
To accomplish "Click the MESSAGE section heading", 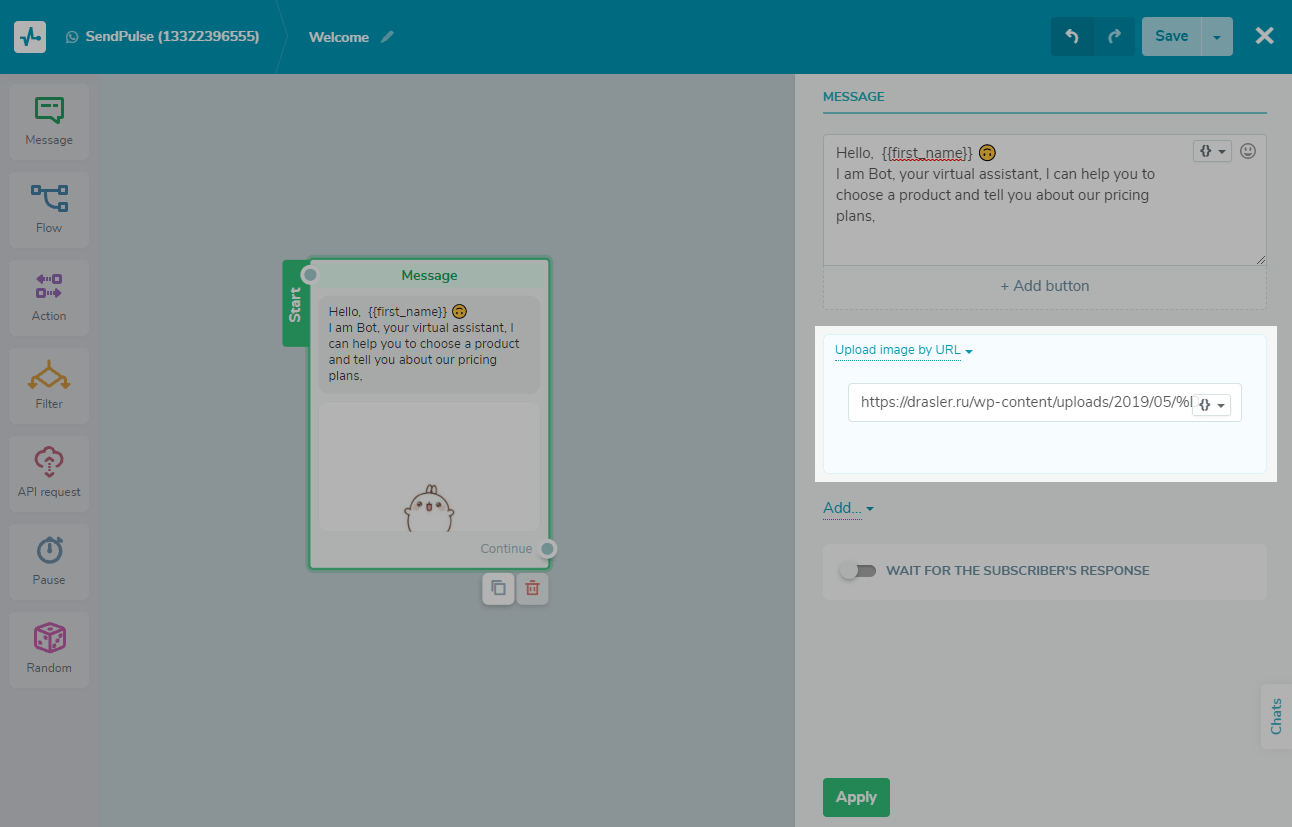I will pyautogui.click(x=854, y=97).
